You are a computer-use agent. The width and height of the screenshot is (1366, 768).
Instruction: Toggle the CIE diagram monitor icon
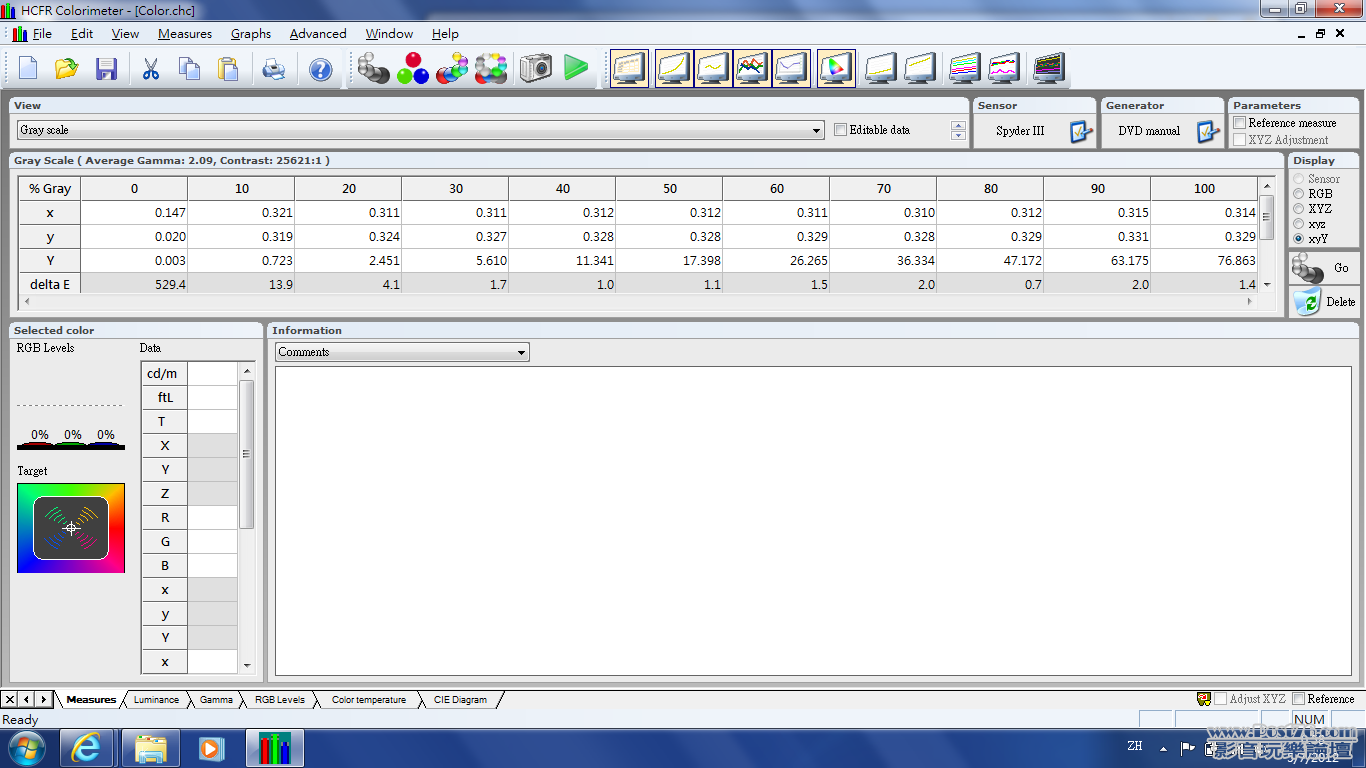[x=836, y=69]
